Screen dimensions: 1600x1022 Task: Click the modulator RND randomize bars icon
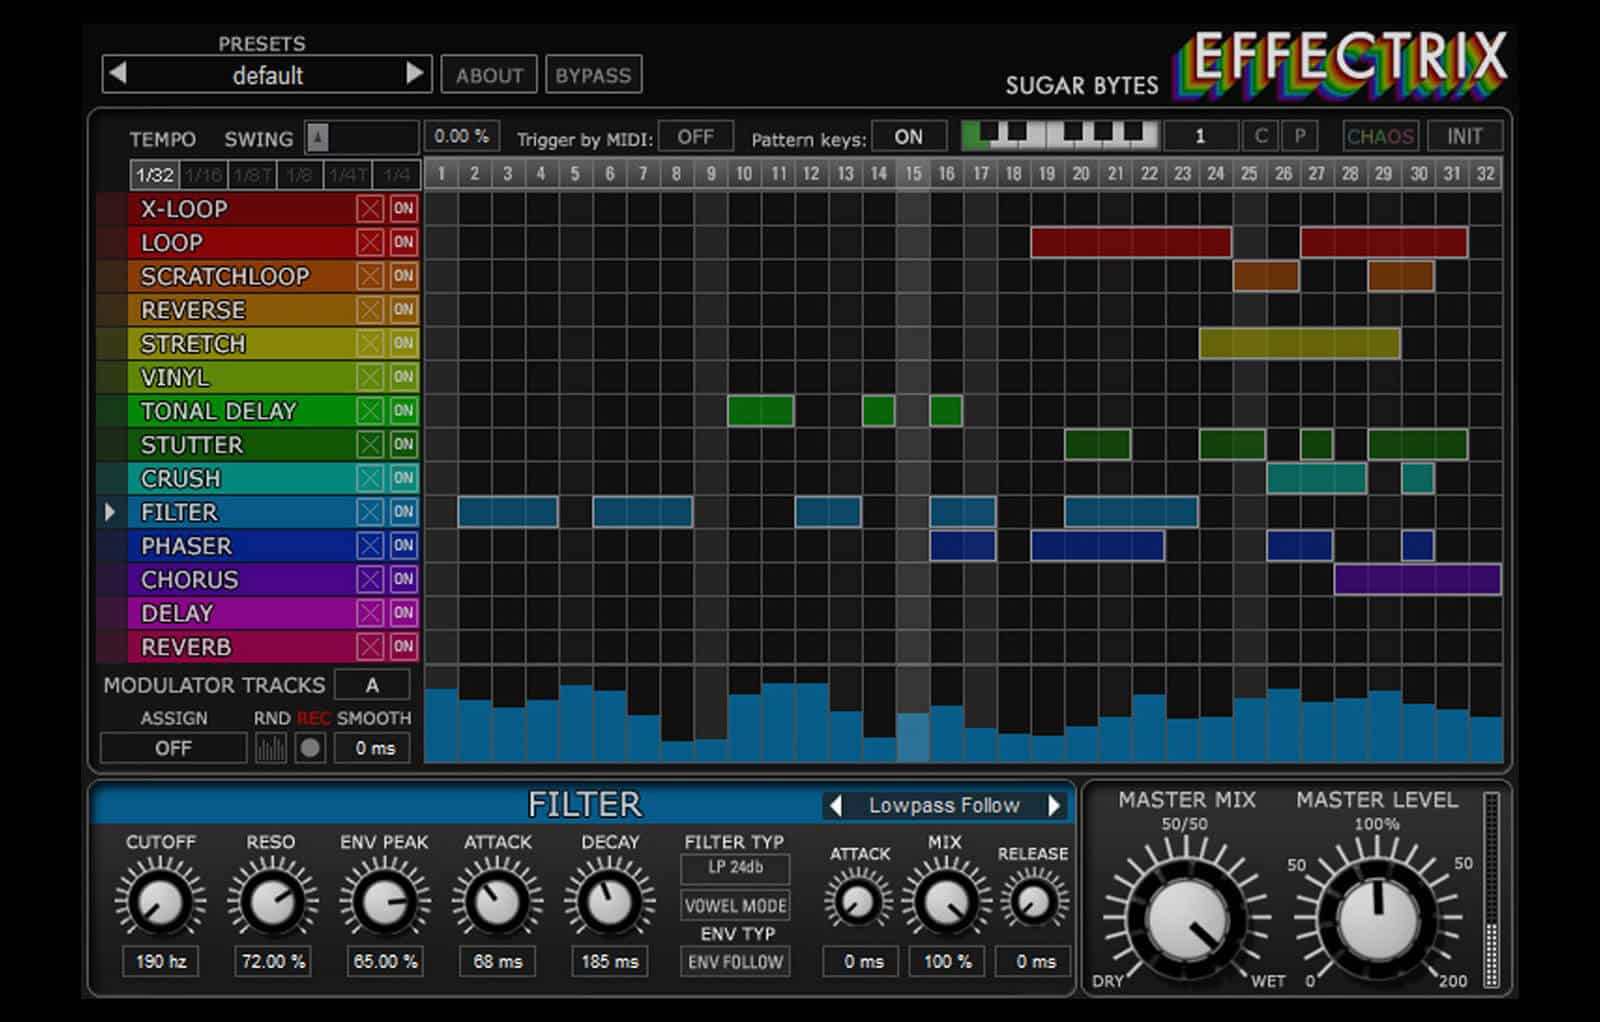(270, 748)
